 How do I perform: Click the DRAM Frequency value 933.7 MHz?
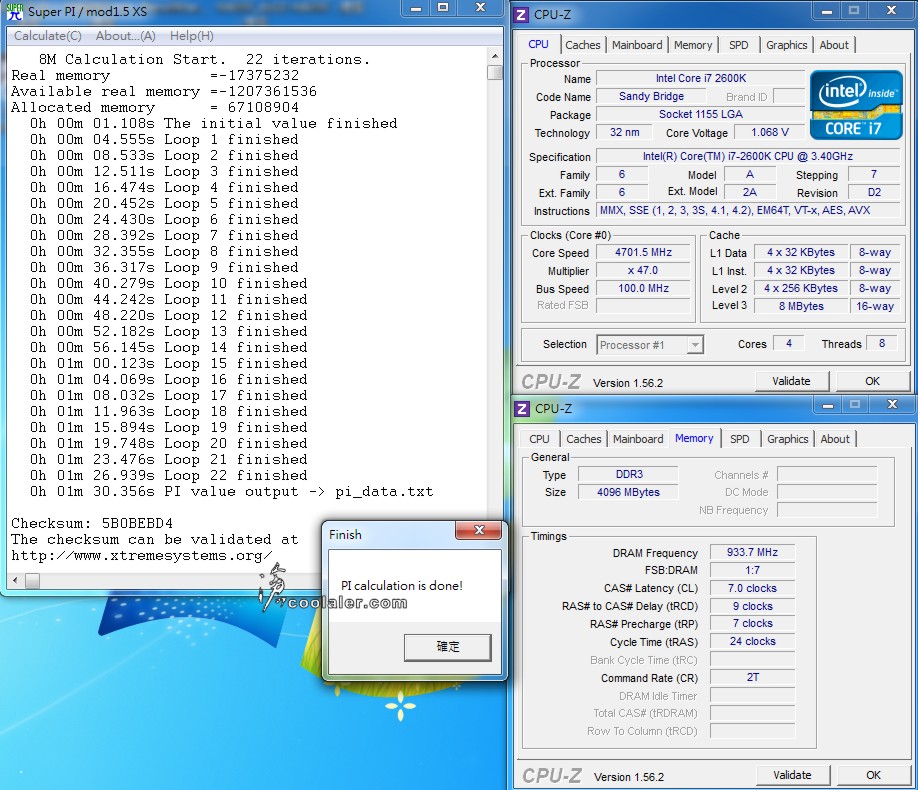pyautogui.click(x=752, y=552)
